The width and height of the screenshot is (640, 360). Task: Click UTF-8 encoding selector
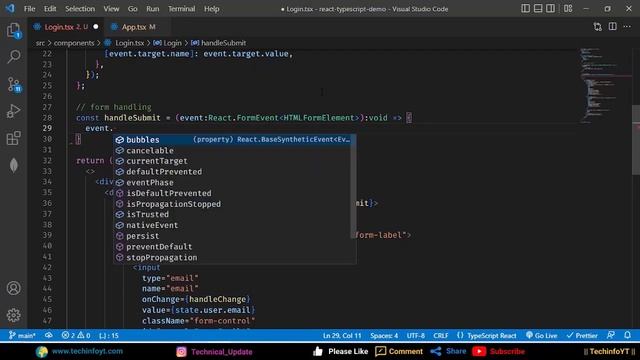pos(416,336)
